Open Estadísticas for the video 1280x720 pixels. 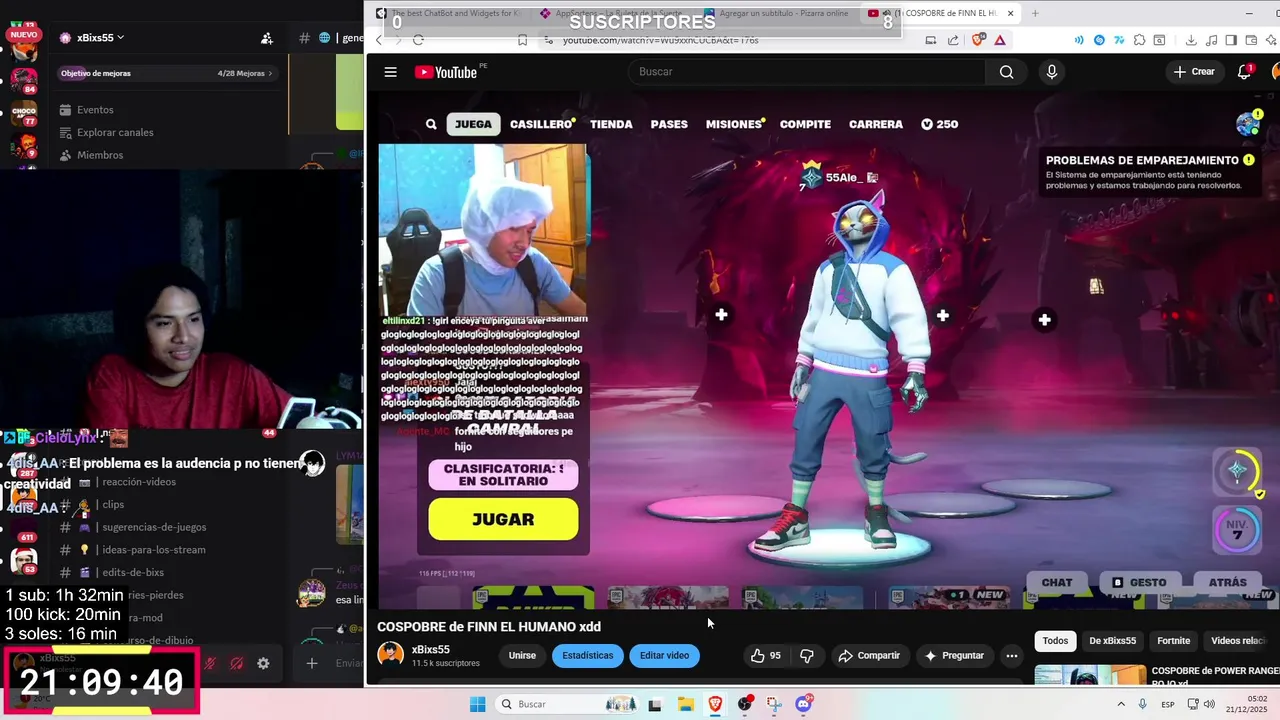(588, 656)
